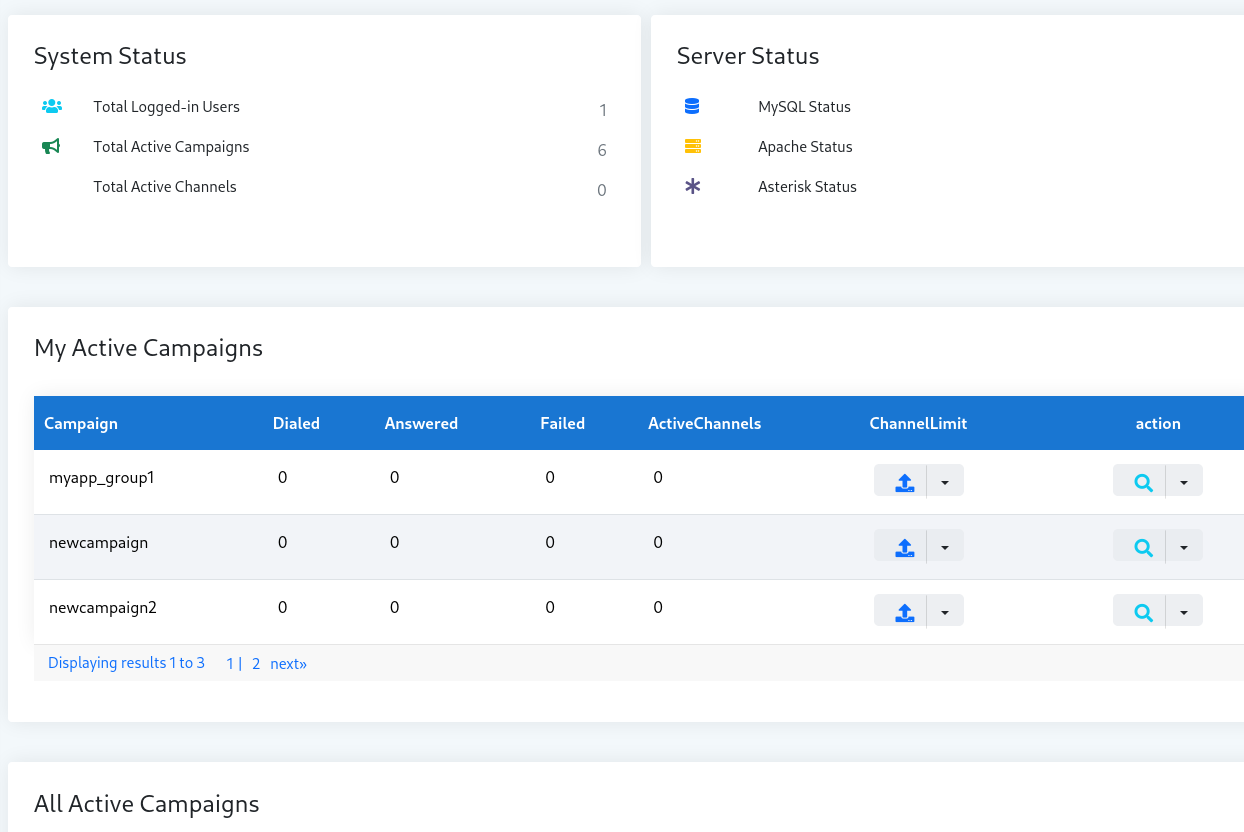Click the Campaign column header
1244x832 pixels.
click(81, 423)
